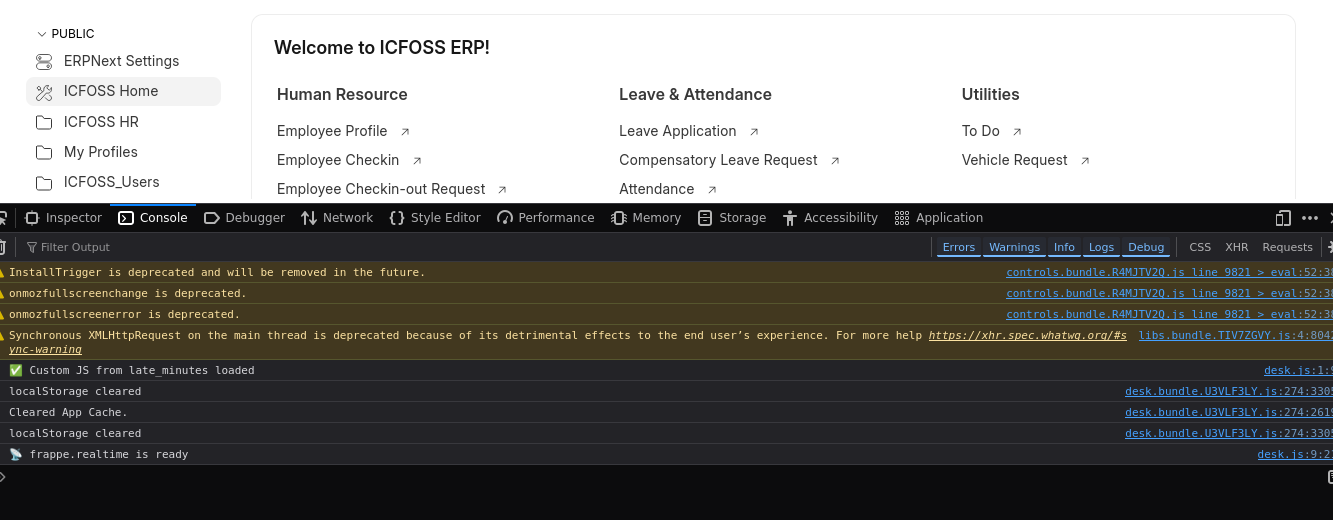The image size is (1333, 520).
Task: Open source link for onmozfullscreenerror warning
Action: tap(1169, 314)
